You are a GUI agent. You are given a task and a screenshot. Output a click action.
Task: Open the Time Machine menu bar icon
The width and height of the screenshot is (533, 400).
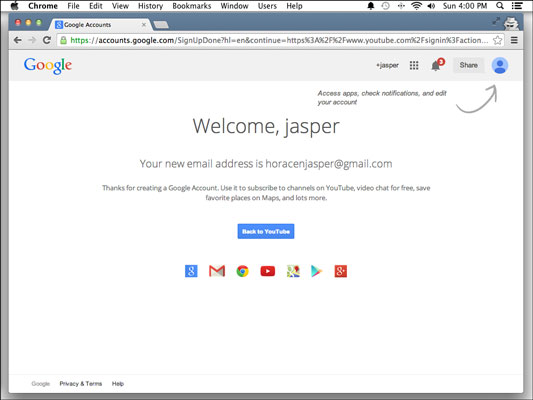pos(385,6)
